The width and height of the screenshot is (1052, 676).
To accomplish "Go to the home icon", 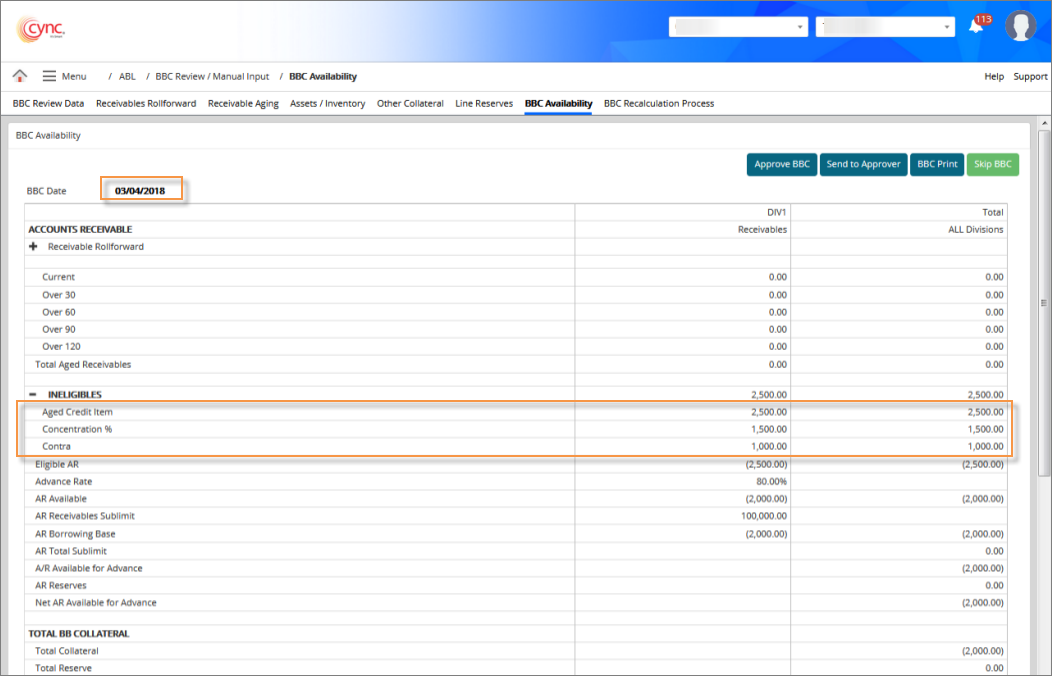I will tap(20, 76).
